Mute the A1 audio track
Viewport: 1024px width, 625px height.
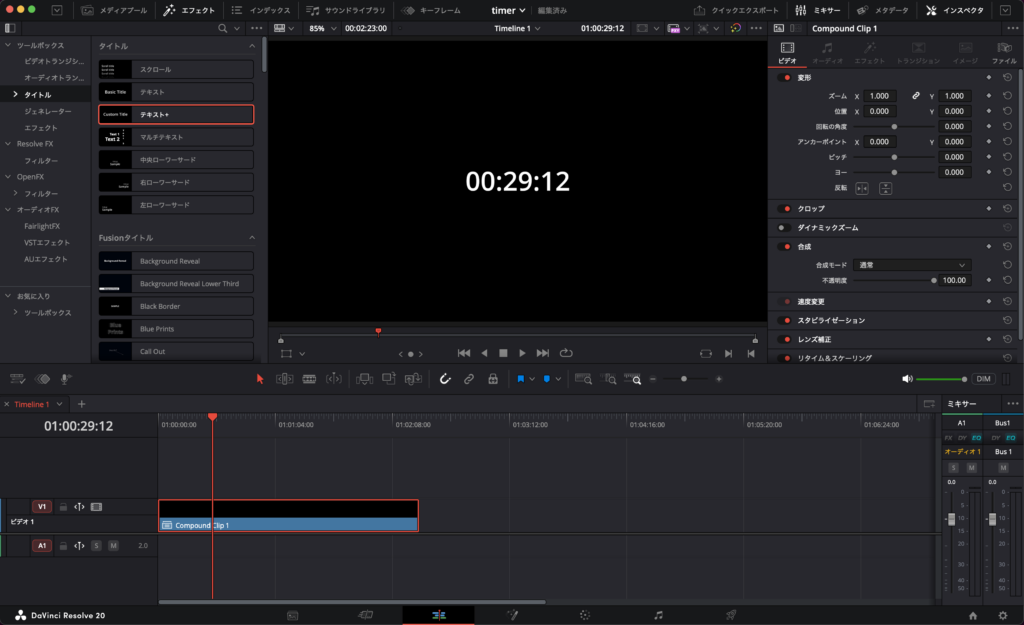coord(113,546)
